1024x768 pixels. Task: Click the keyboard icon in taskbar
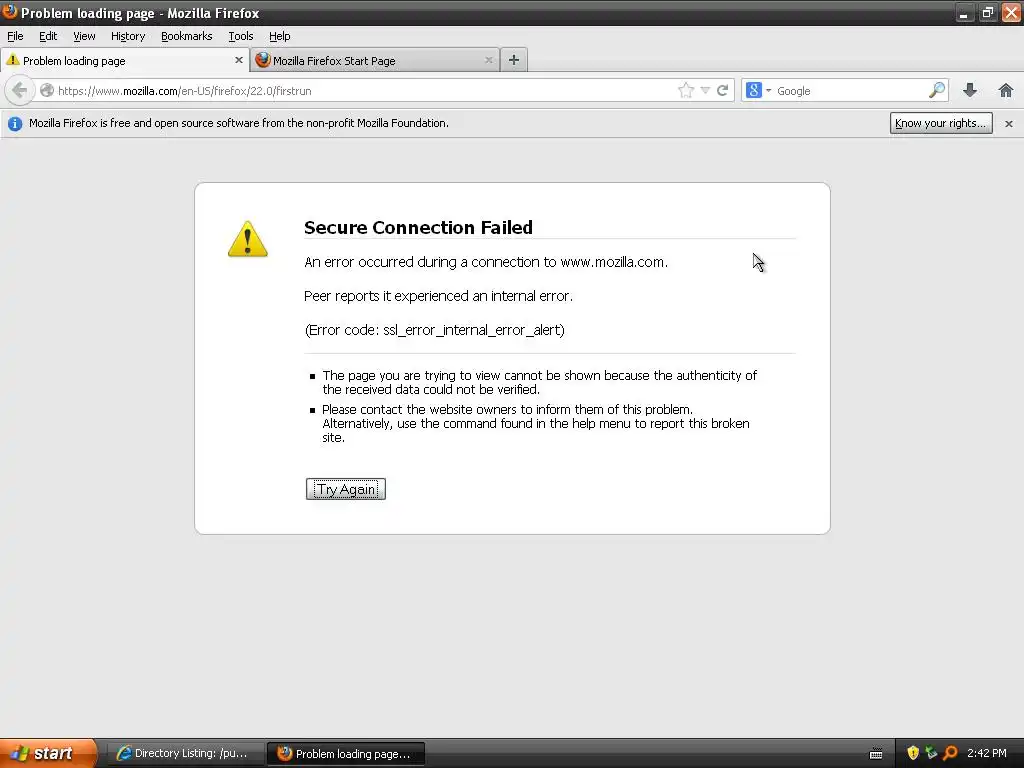tap(876, 754)
